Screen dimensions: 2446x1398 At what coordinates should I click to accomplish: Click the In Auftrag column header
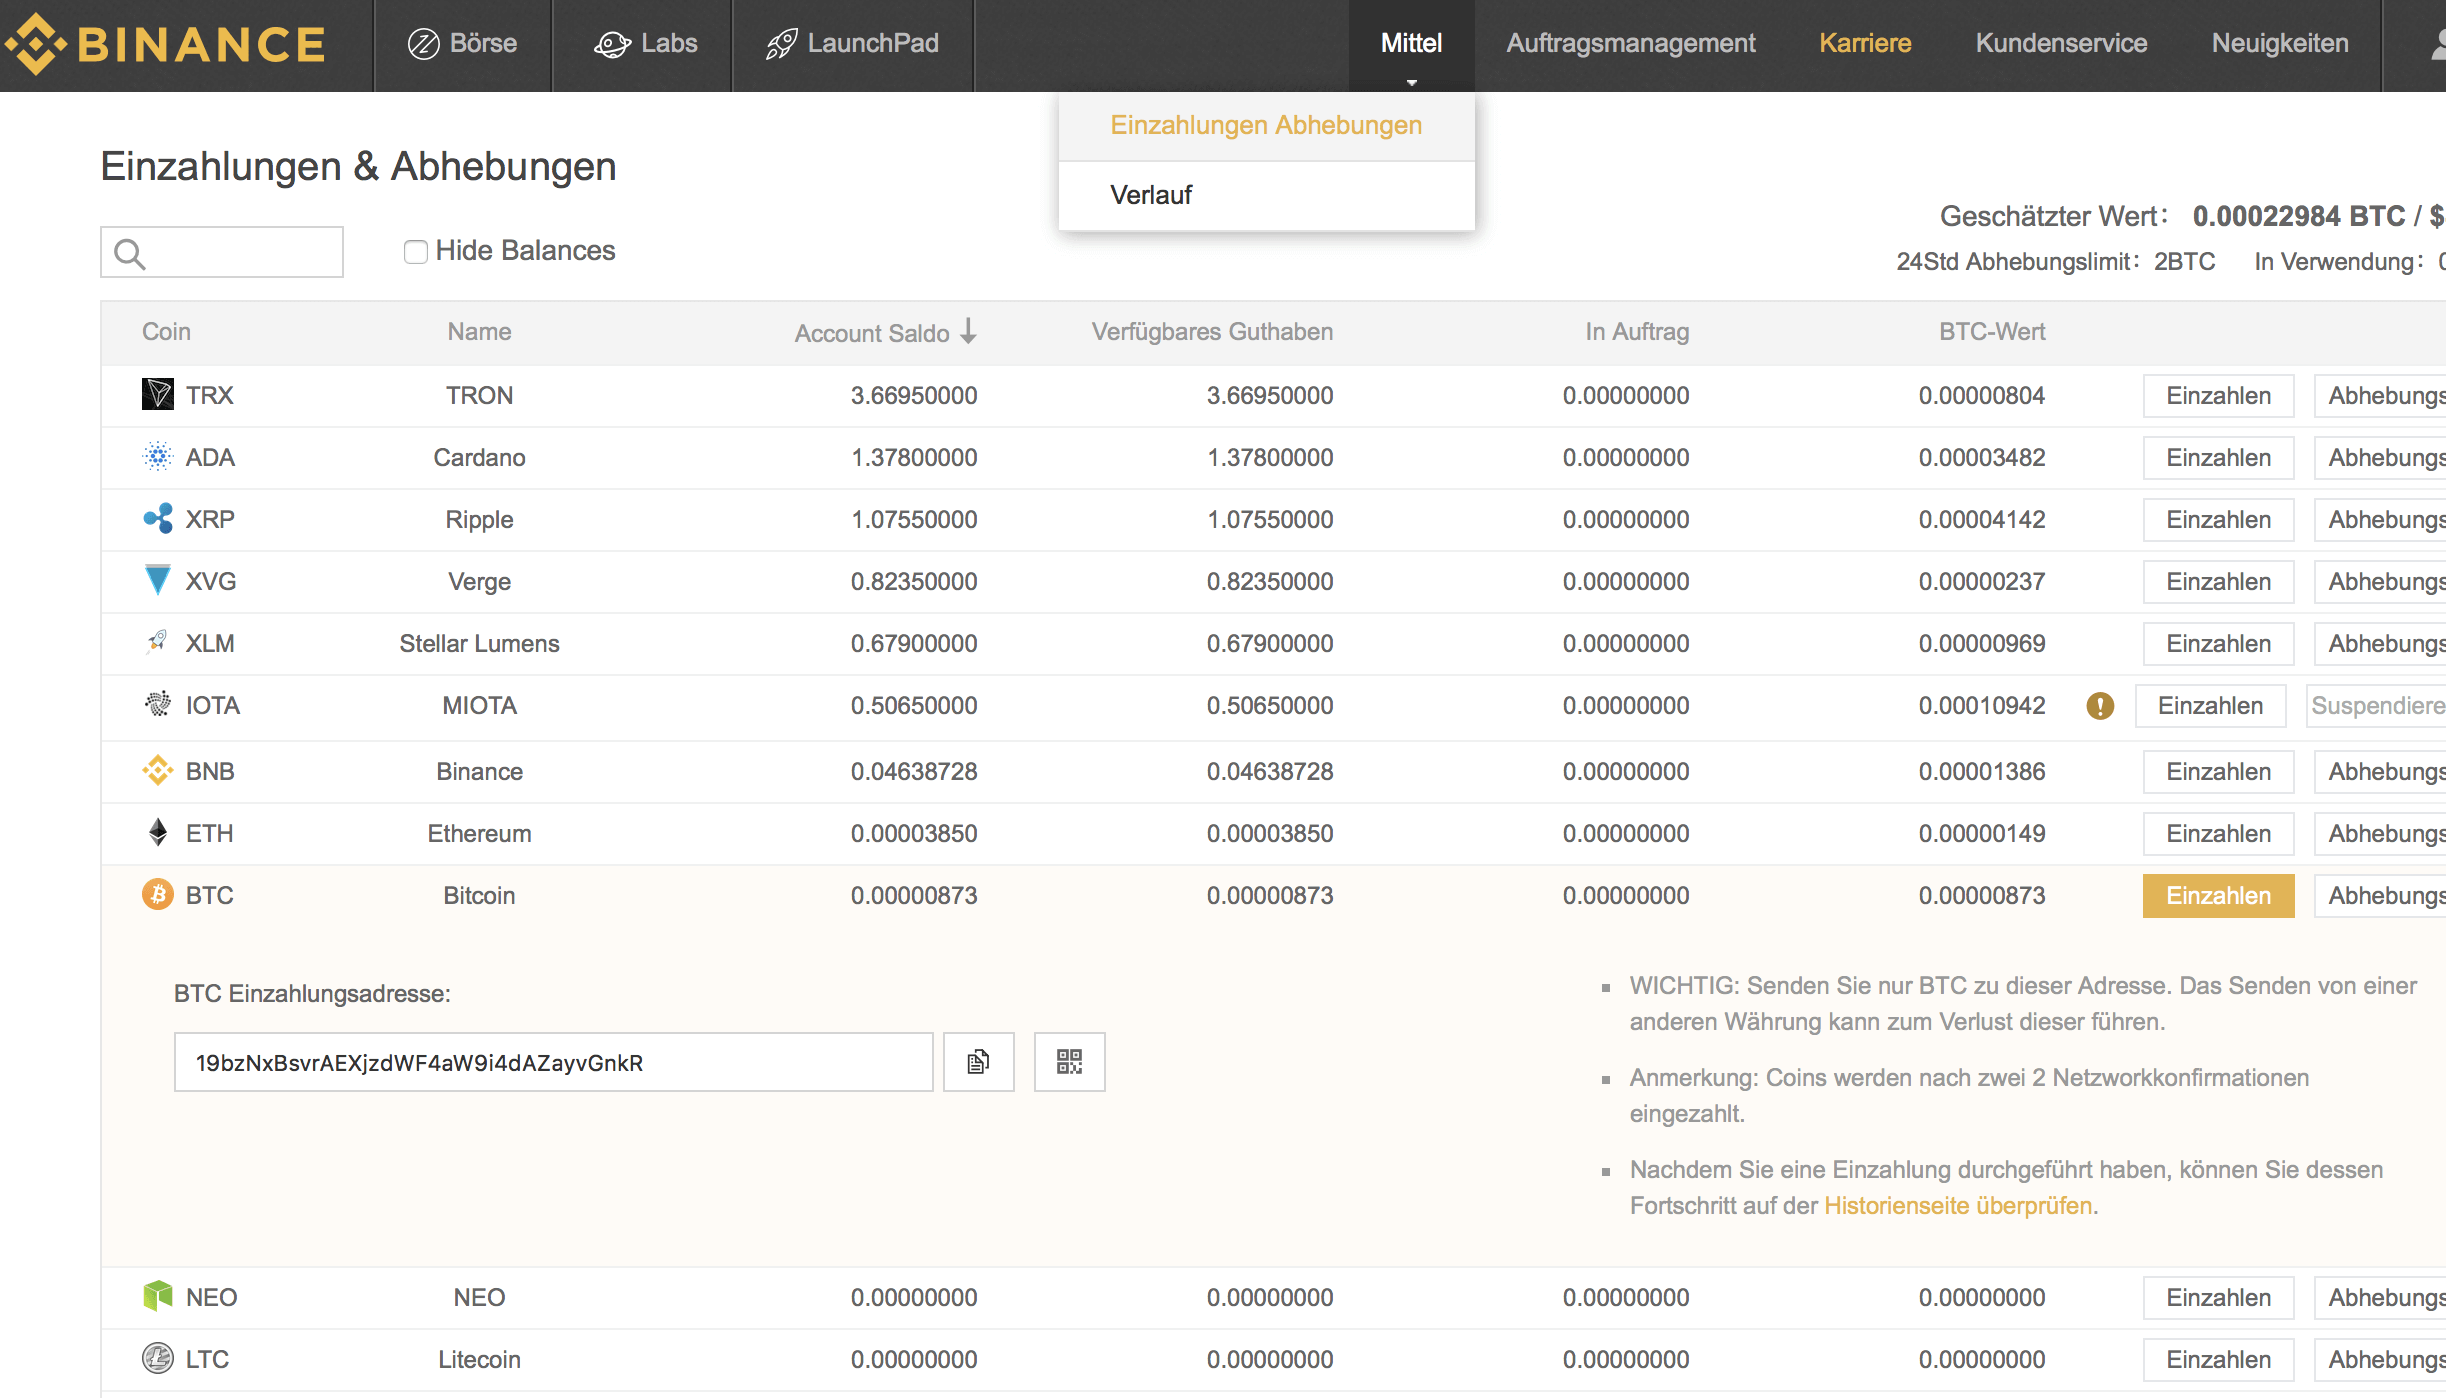coord(1637,332)
